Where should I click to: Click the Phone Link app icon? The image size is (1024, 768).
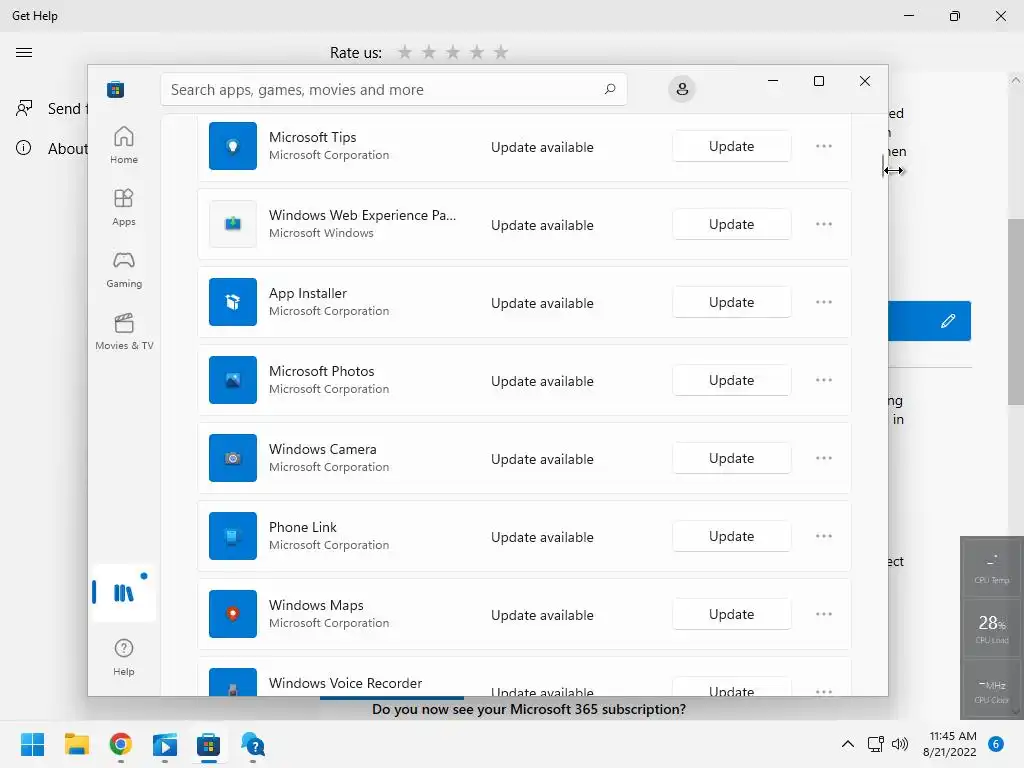[x=232, y=536]
